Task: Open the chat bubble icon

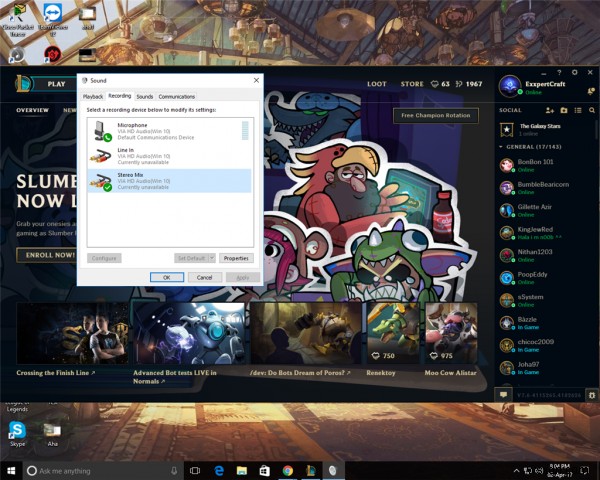Action: 503,395
